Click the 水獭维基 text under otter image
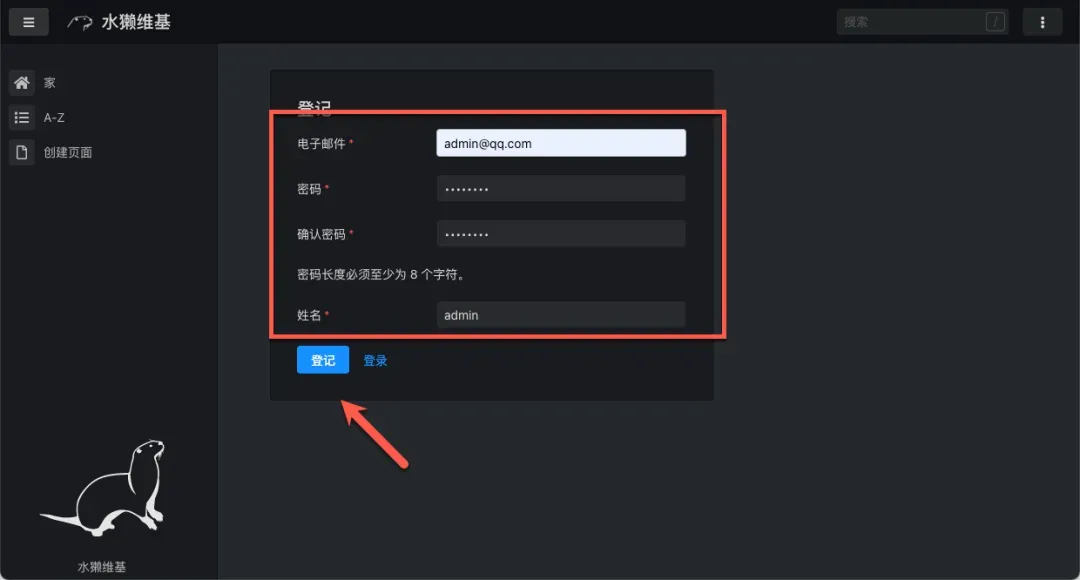Viewport: 1080px width, 580px height. click(x=102, y=567)
